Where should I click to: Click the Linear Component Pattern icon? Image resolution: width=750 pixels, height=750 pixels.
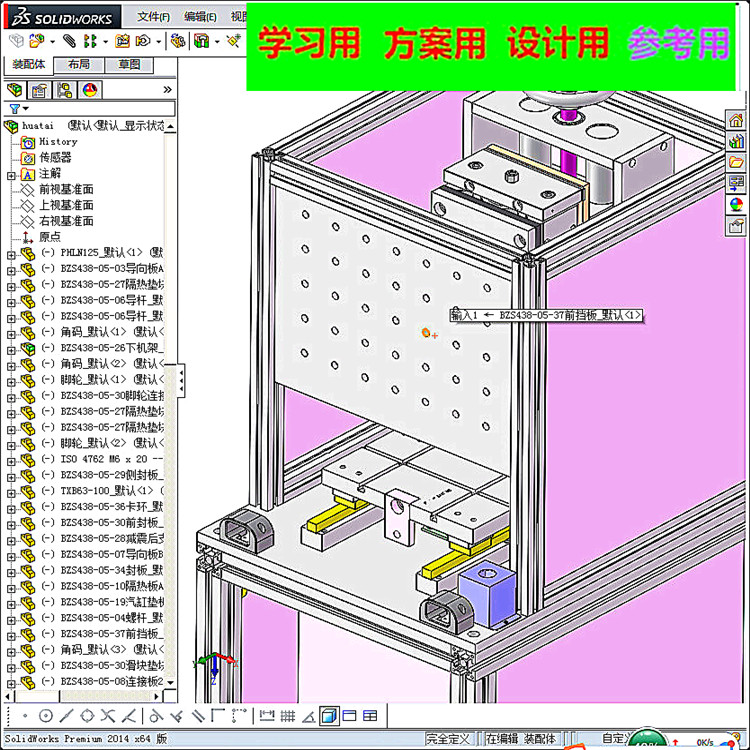[x=90, y=41]
